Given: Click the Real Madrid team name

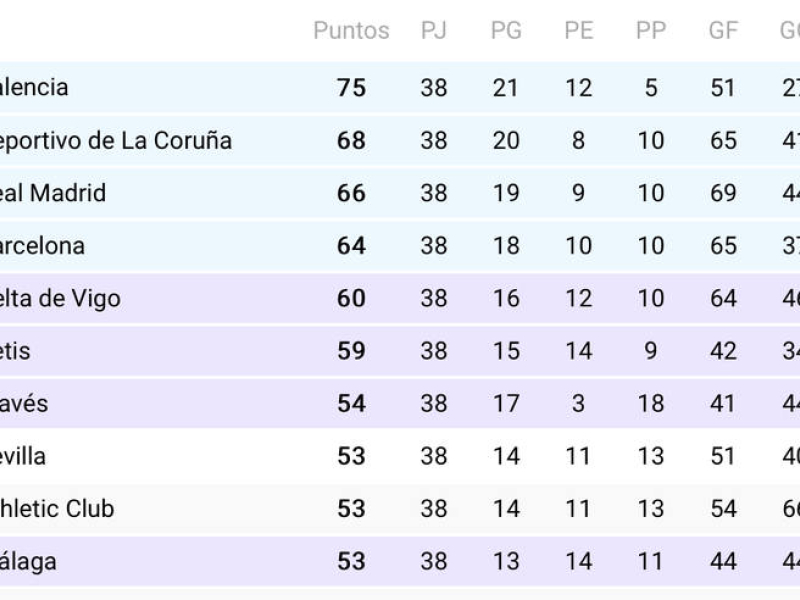Looking at the screenshot, I should click(52, 193).
